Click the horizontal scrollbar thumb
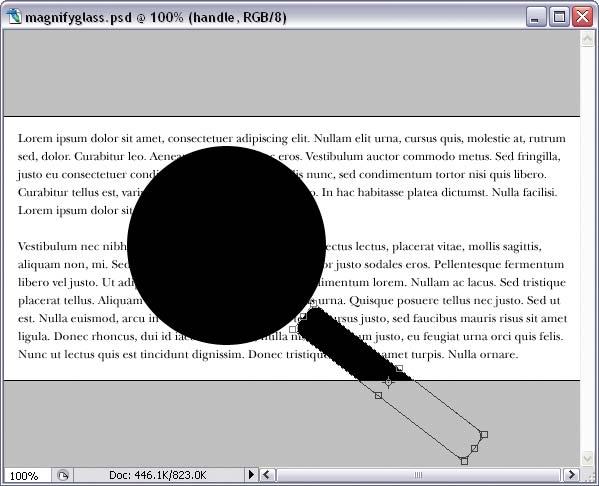The height and width of the screenshot is (486, 599). (x=418, y=475)
